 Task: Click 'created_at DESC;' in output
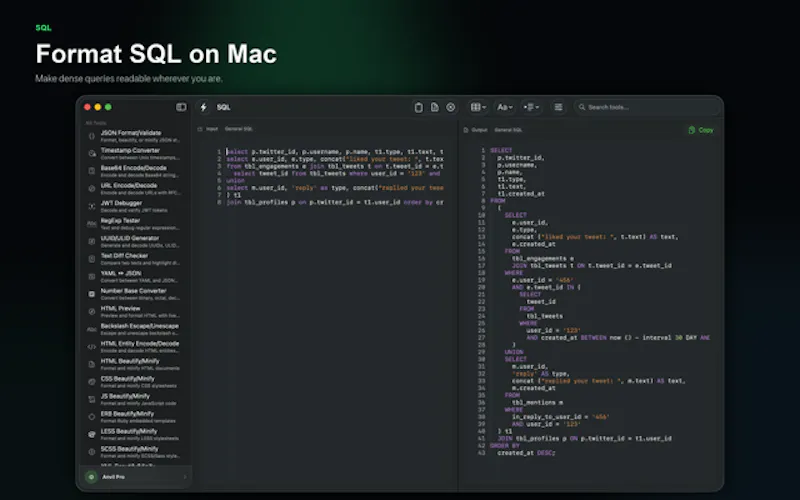[526, 453]
